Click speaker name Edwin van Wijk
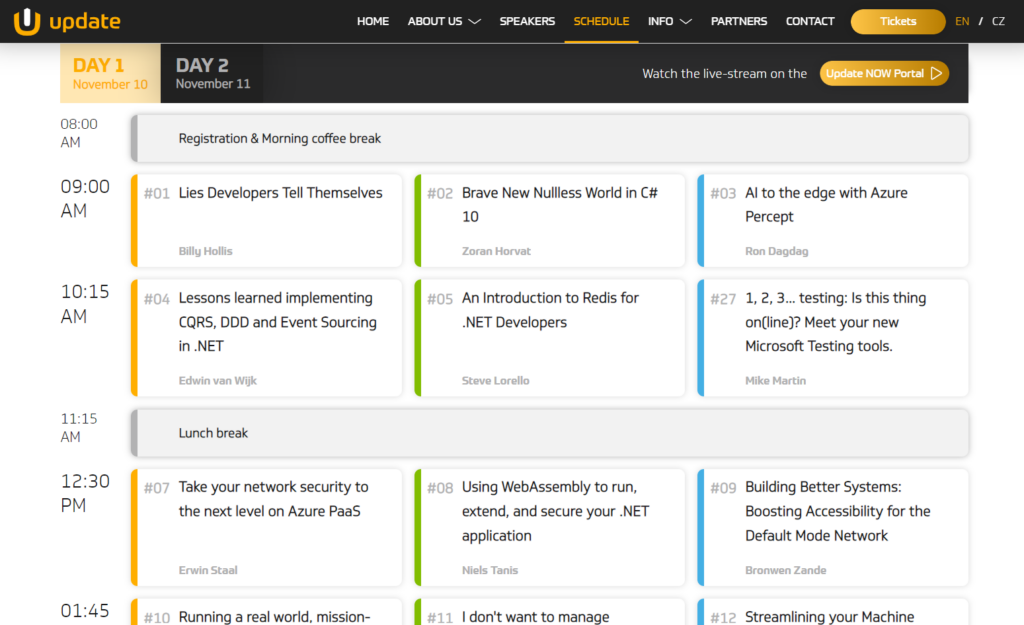This screenshot has width=1024, height=625. point(217,381)
